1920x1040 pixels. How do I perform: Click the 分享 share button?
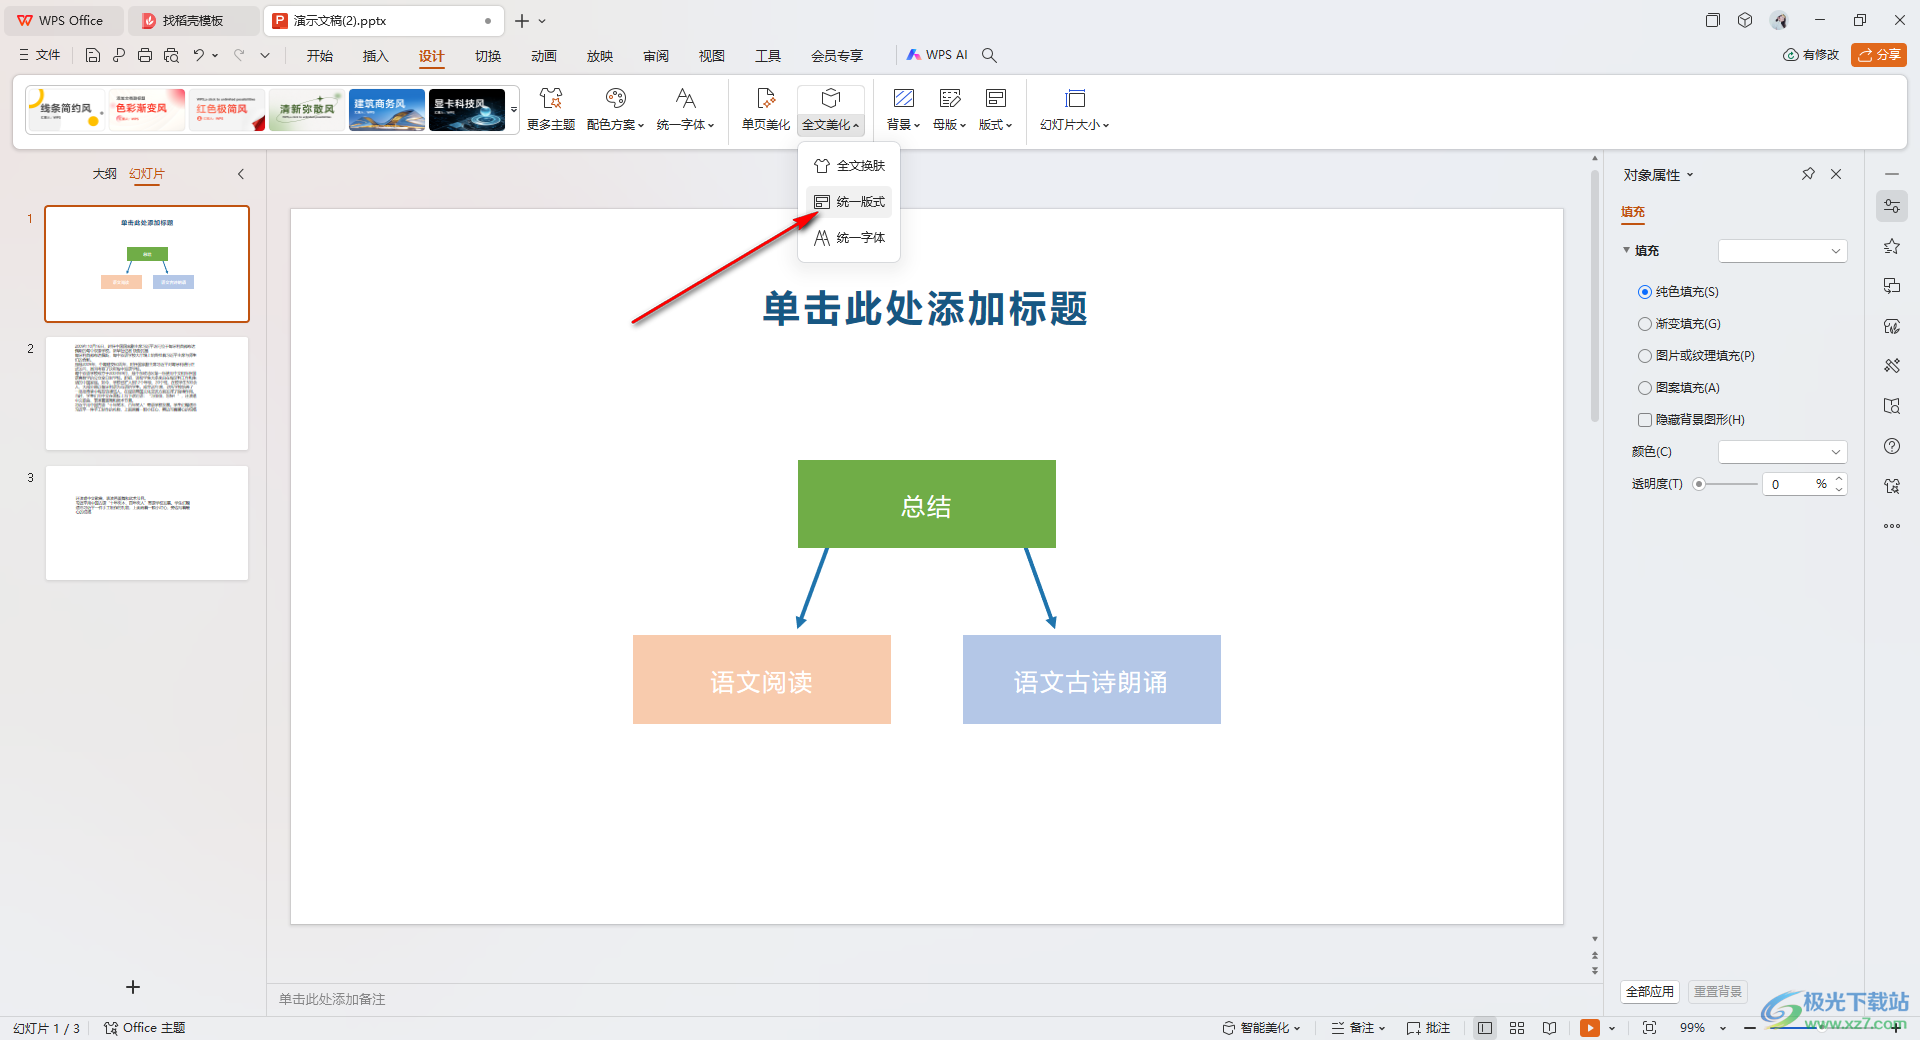[1879, 55]
